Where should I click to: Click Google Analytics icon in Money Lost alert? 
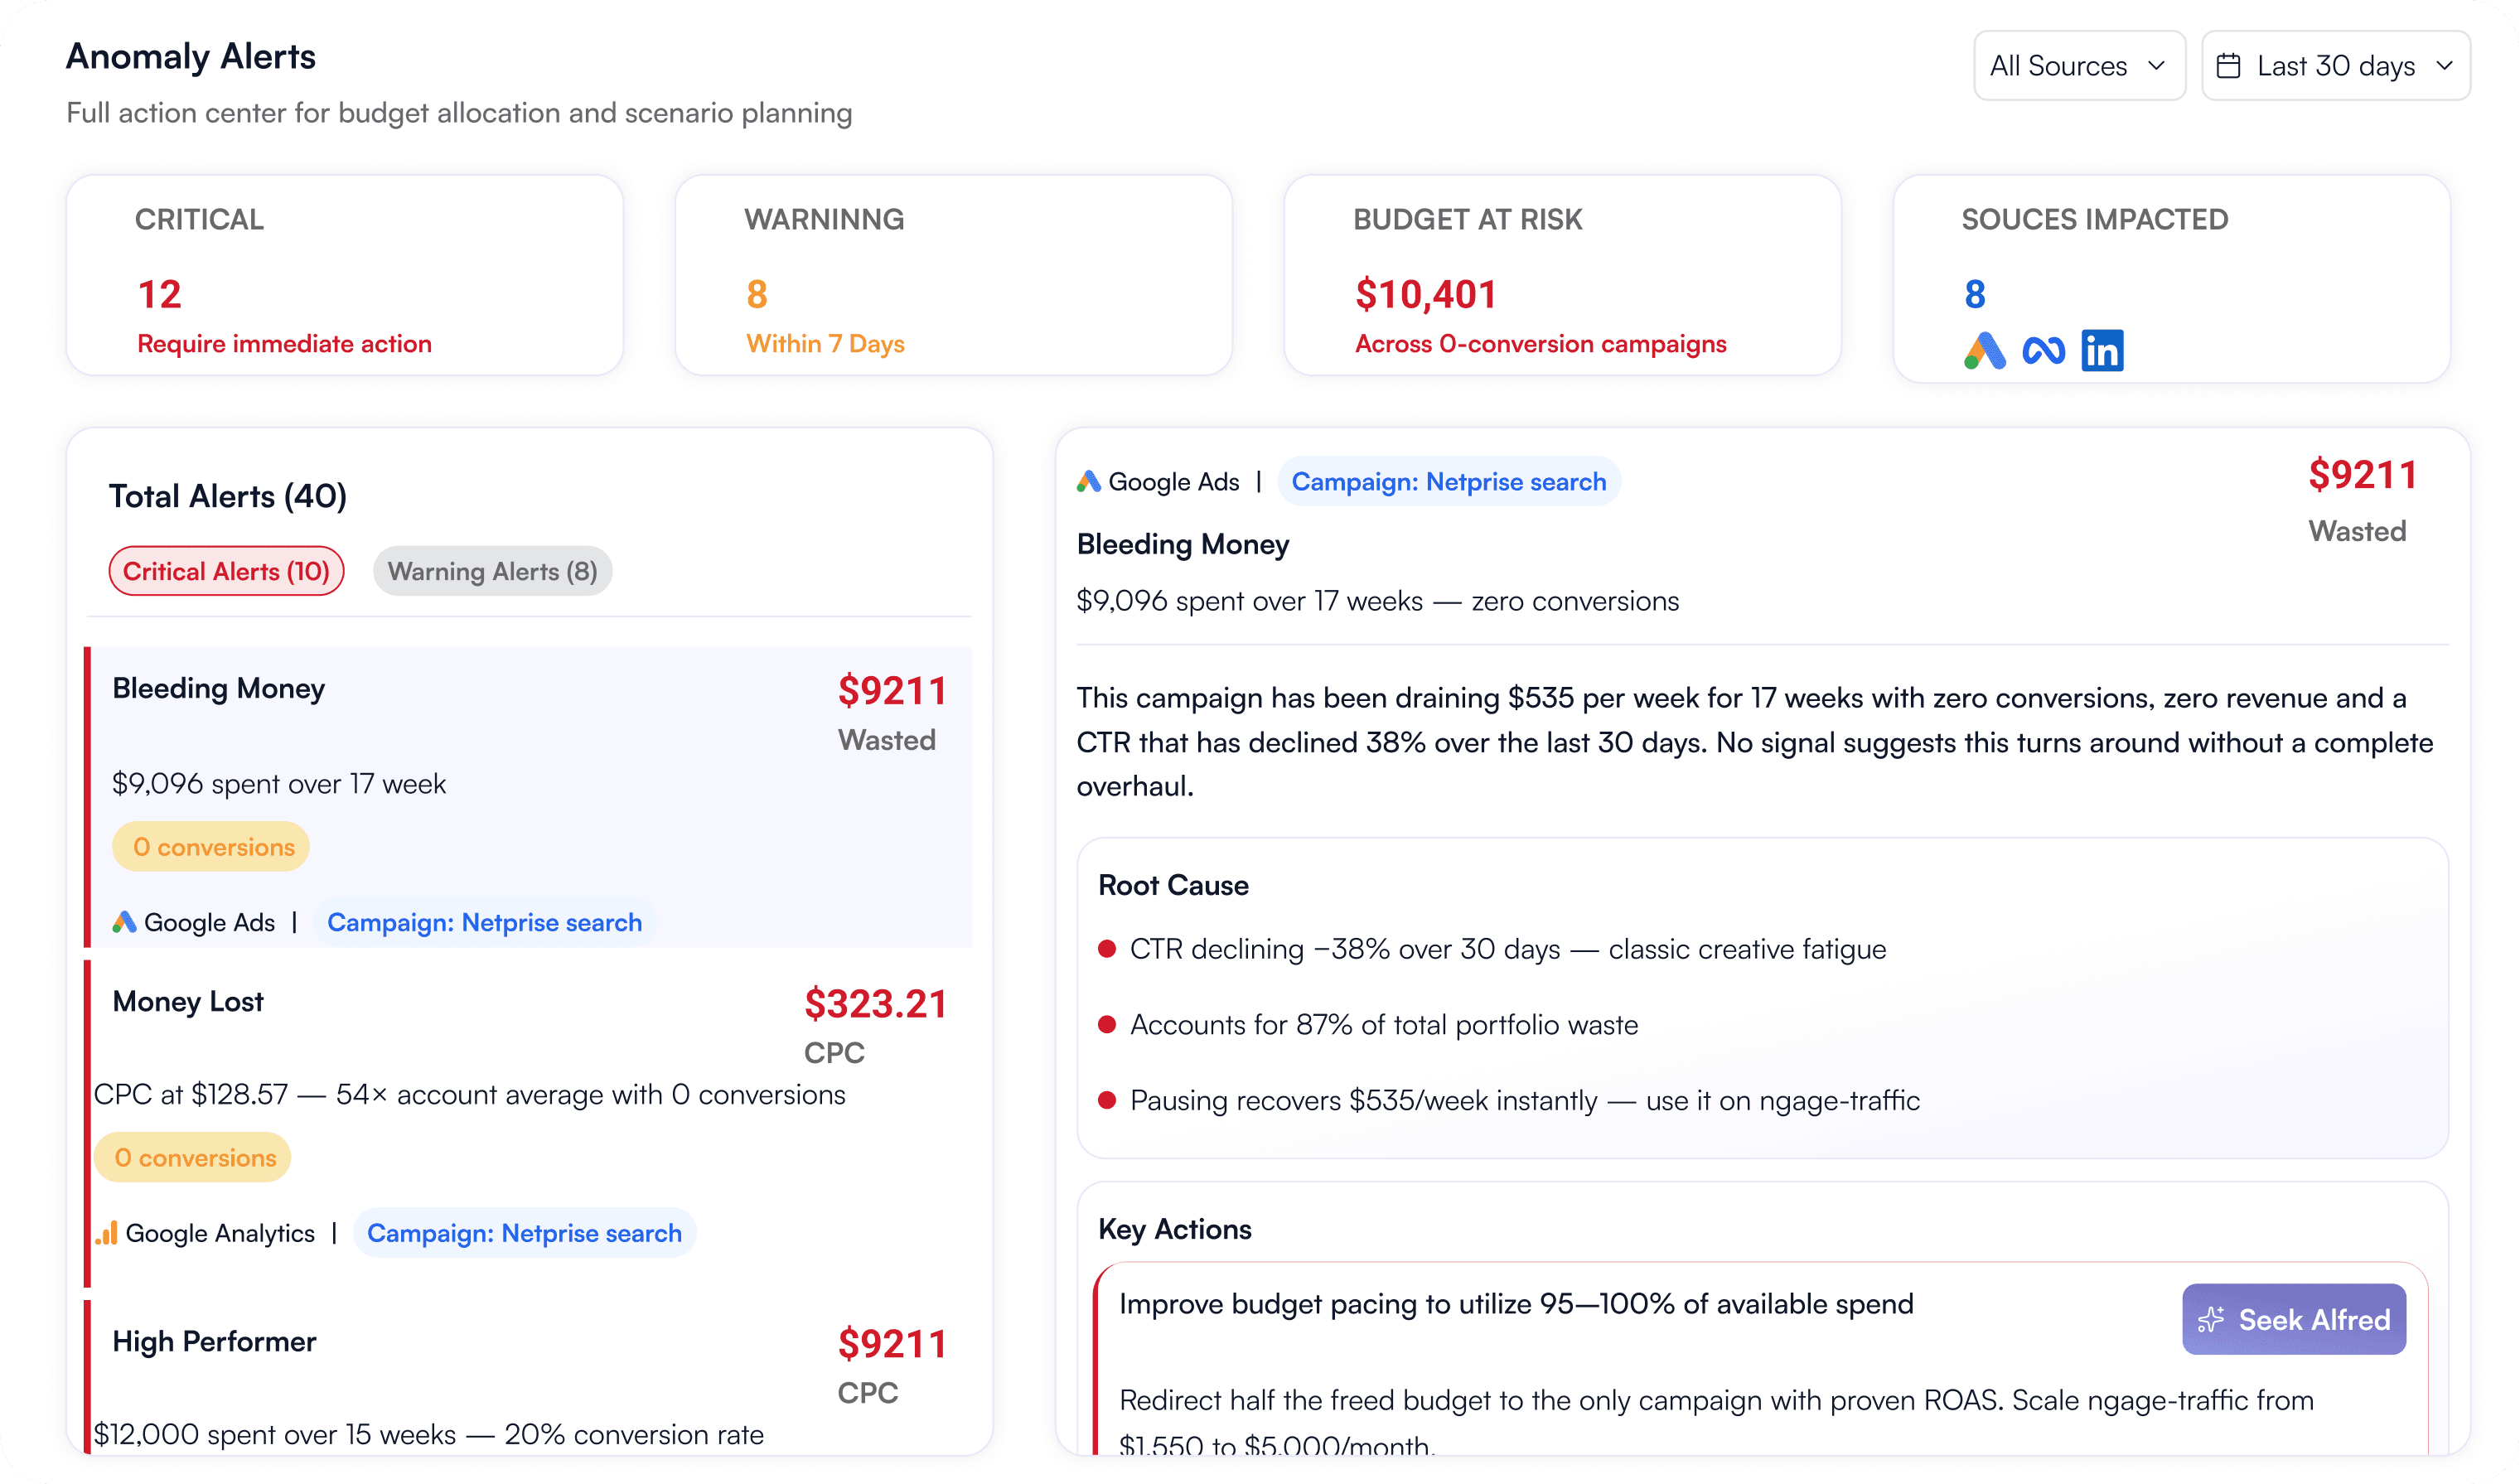(107, 1233)
